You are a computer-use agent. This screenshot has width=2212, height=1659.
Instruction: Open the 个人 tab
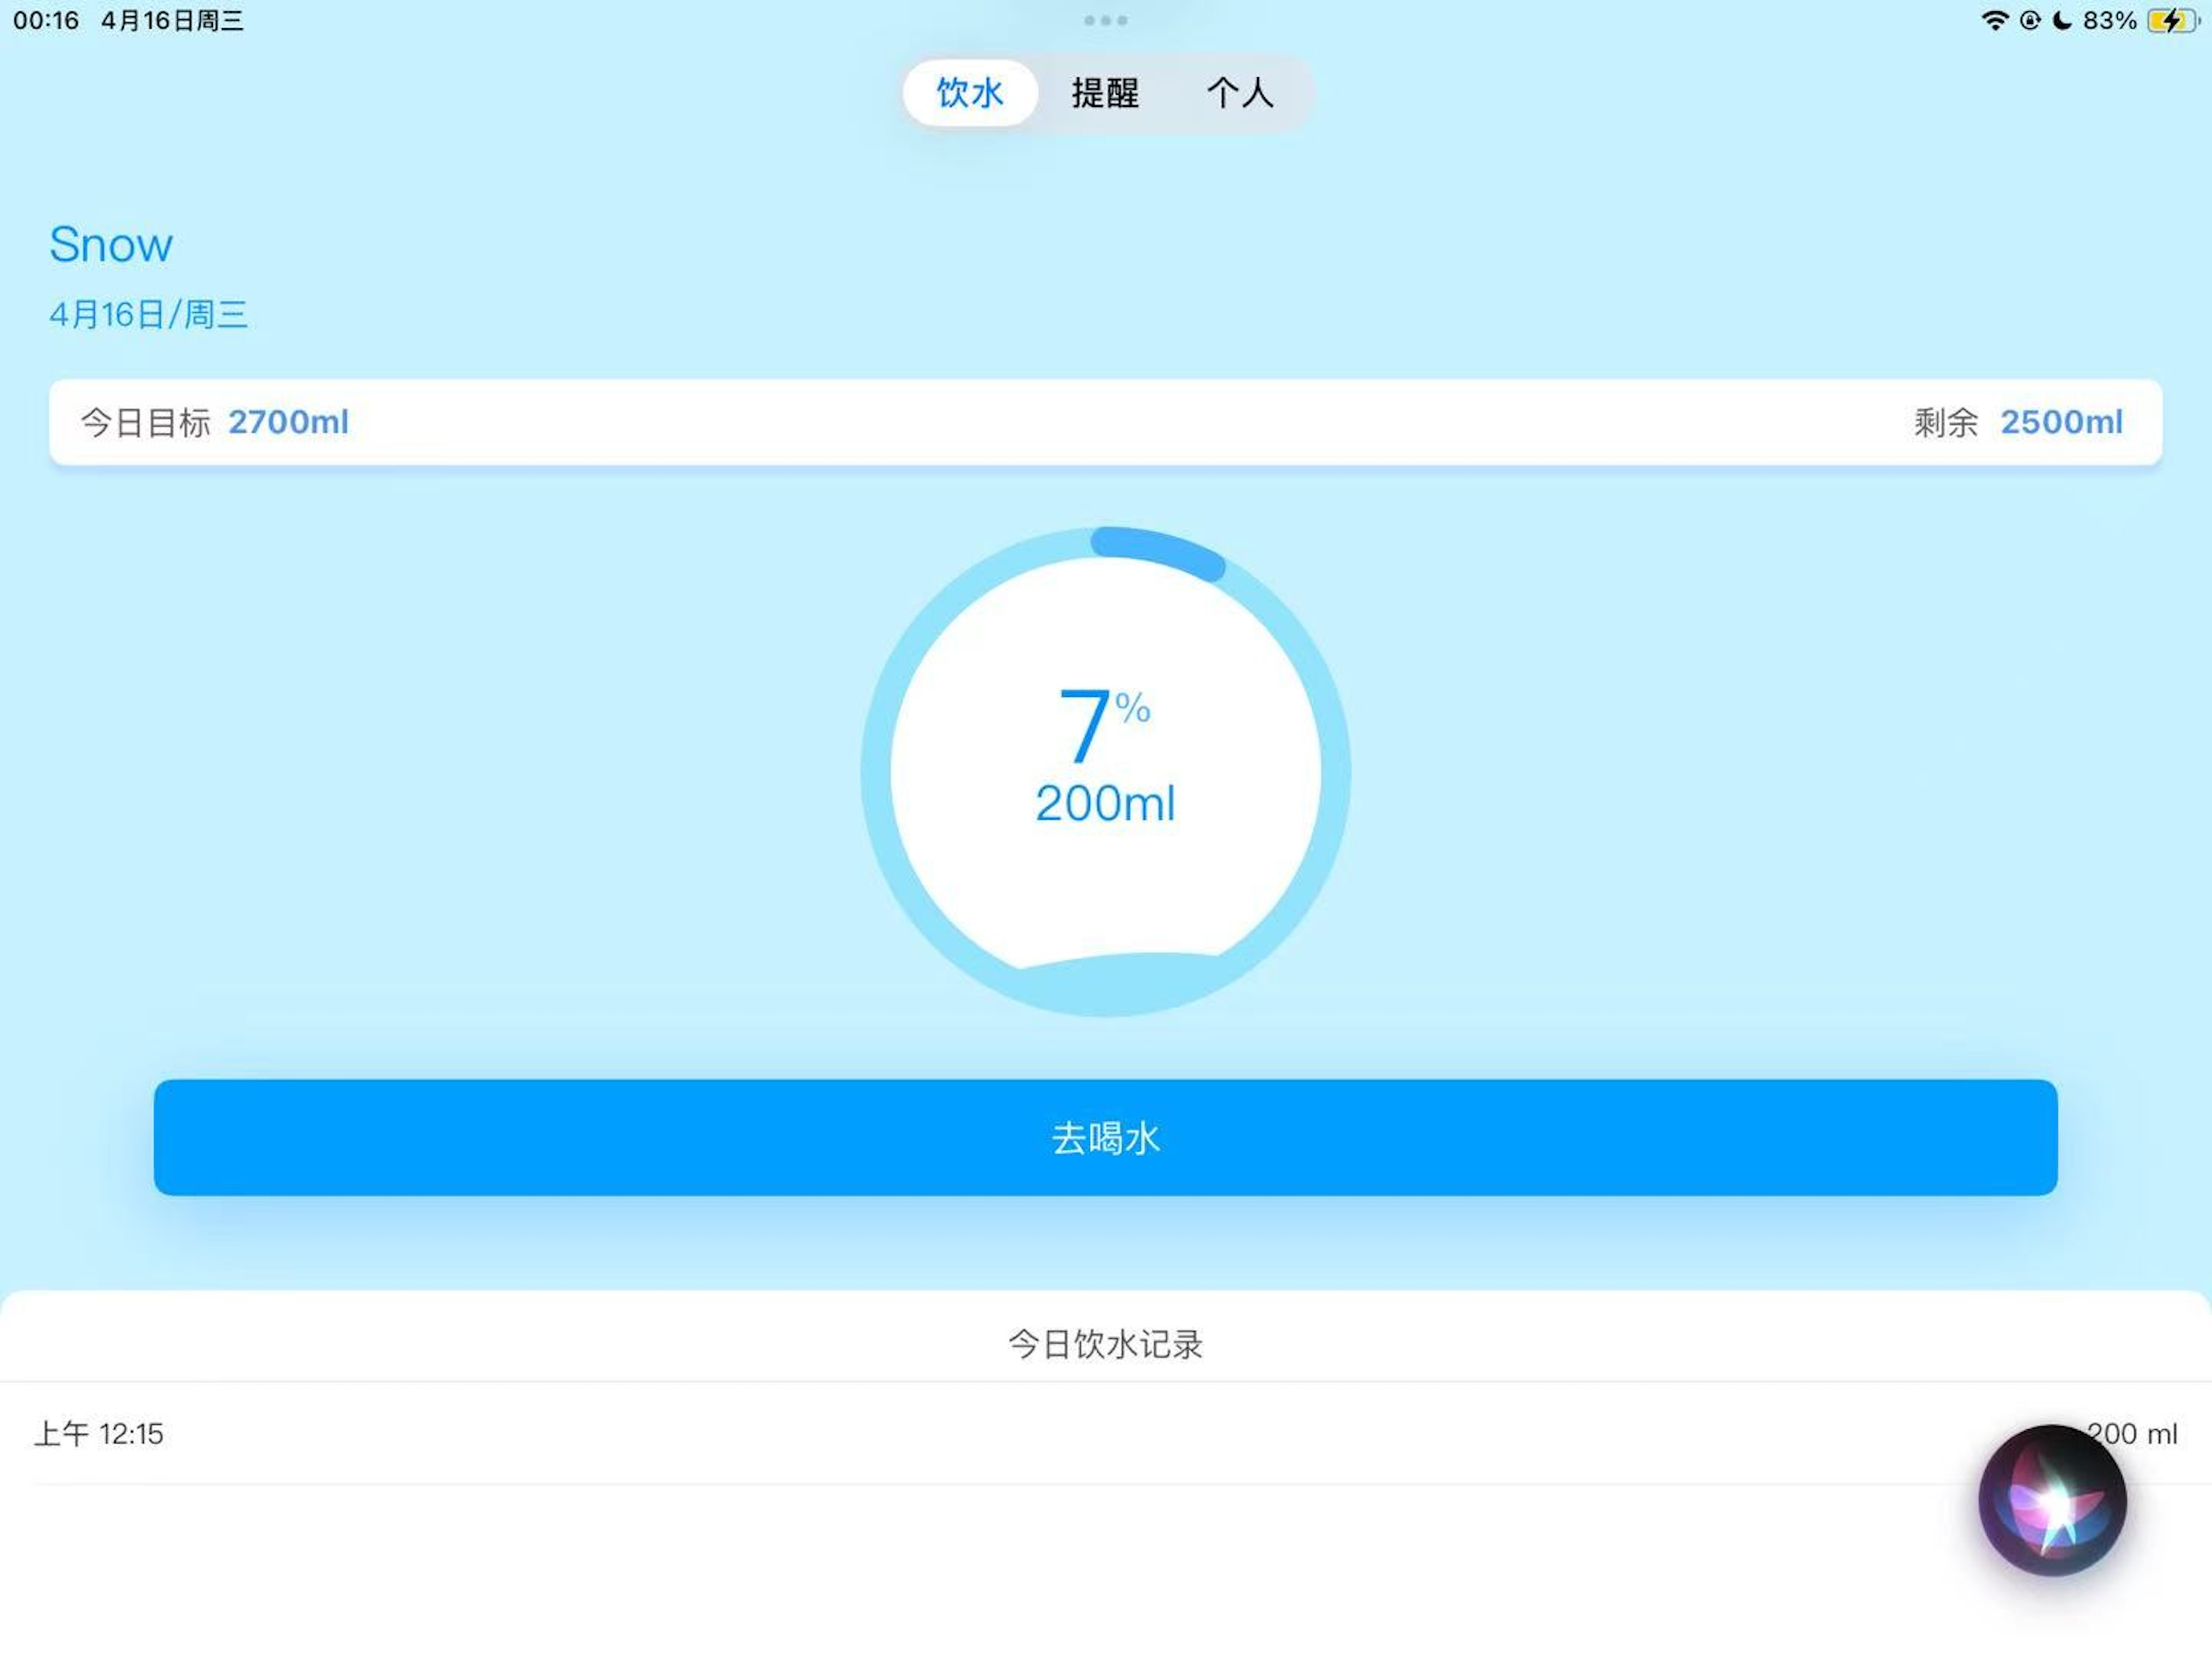pos(1240,93)
